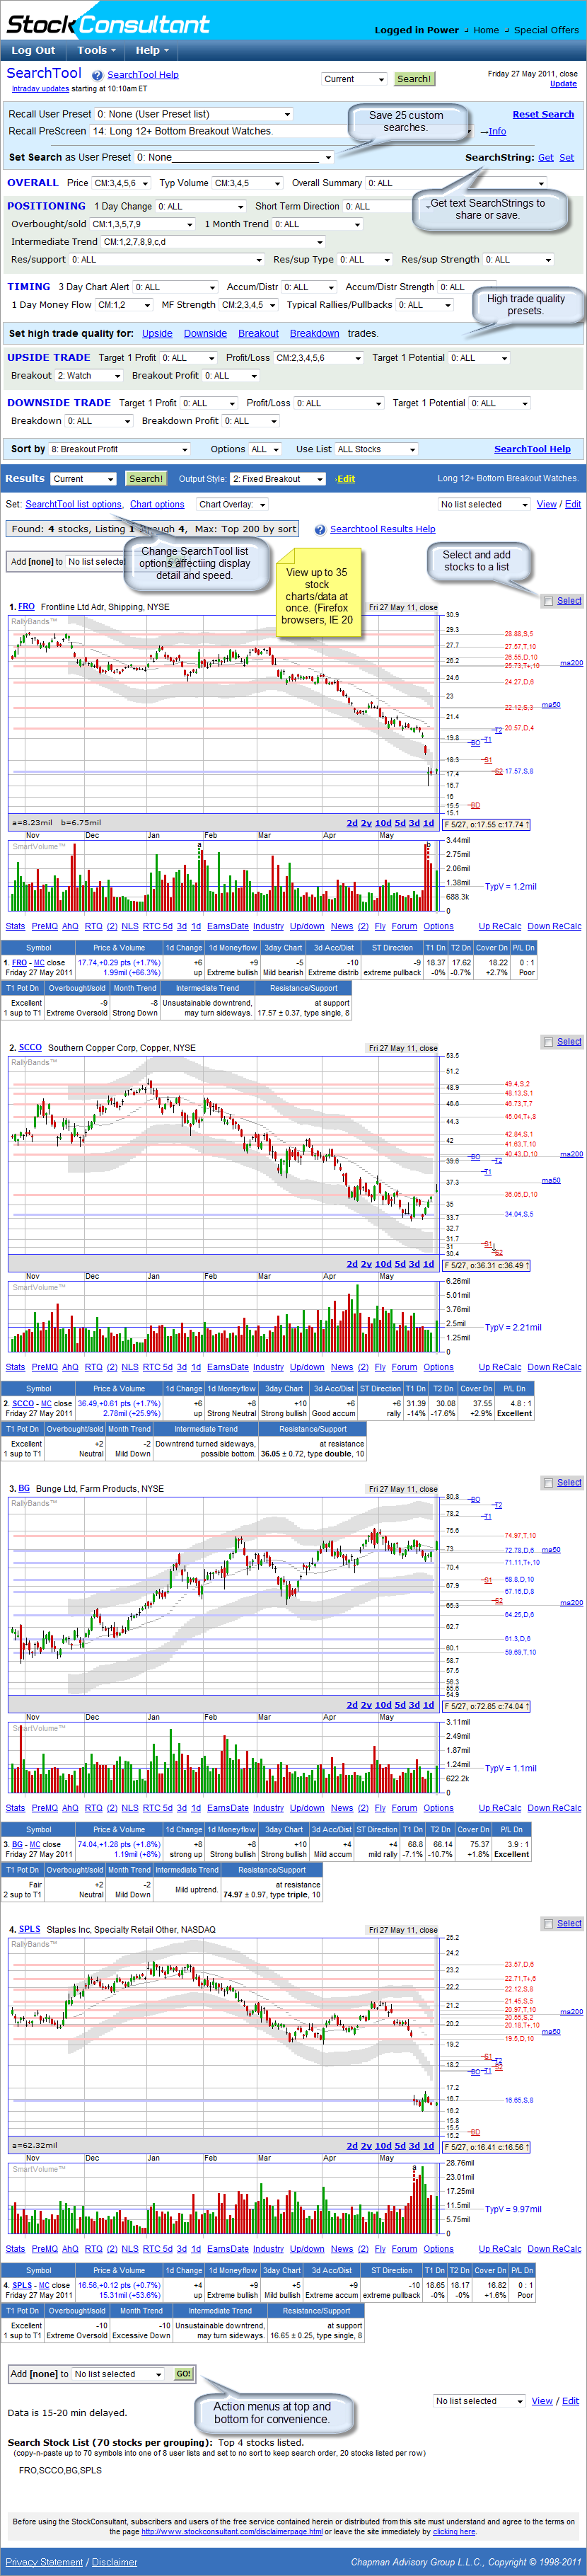Open the MF Strength dropdown
The height and width of the screenshot is (2576, 587).
click(x=249, y=306)
